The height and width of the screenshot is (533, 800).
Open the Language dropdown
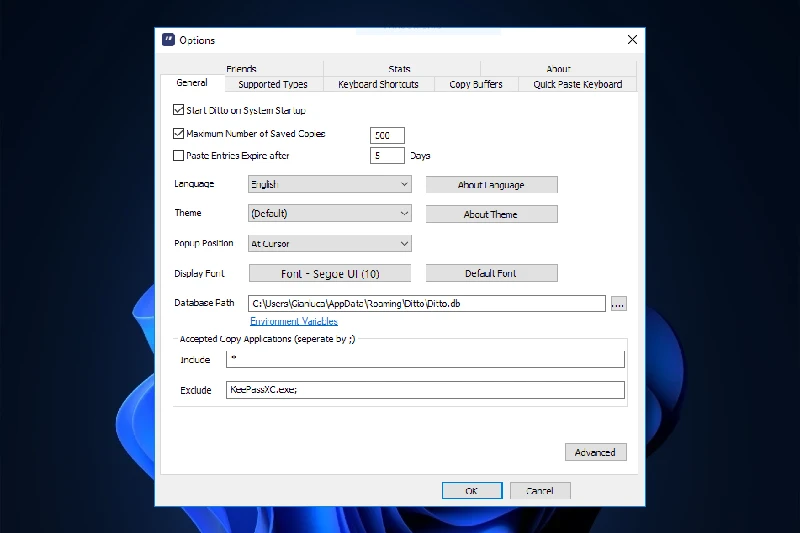point(330,184)
